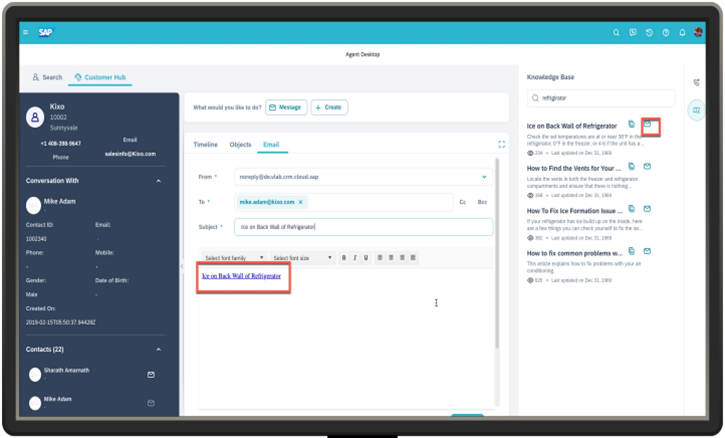Open 'How to fix common problems w...' article
Screen dimensions: 725x438
point(575,253)
